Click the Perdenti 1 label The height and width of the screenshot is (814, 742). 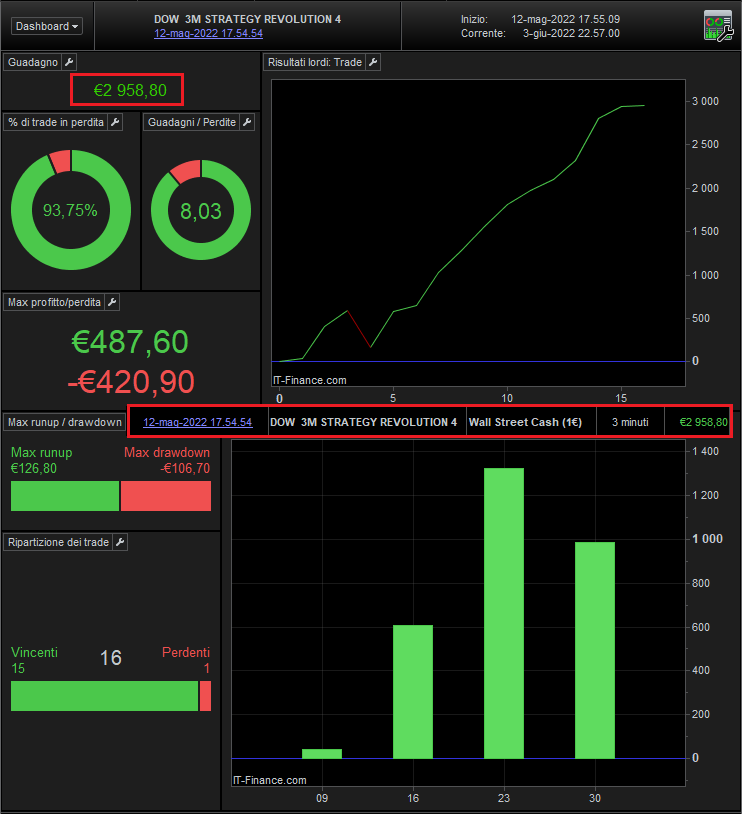(186, 660)
